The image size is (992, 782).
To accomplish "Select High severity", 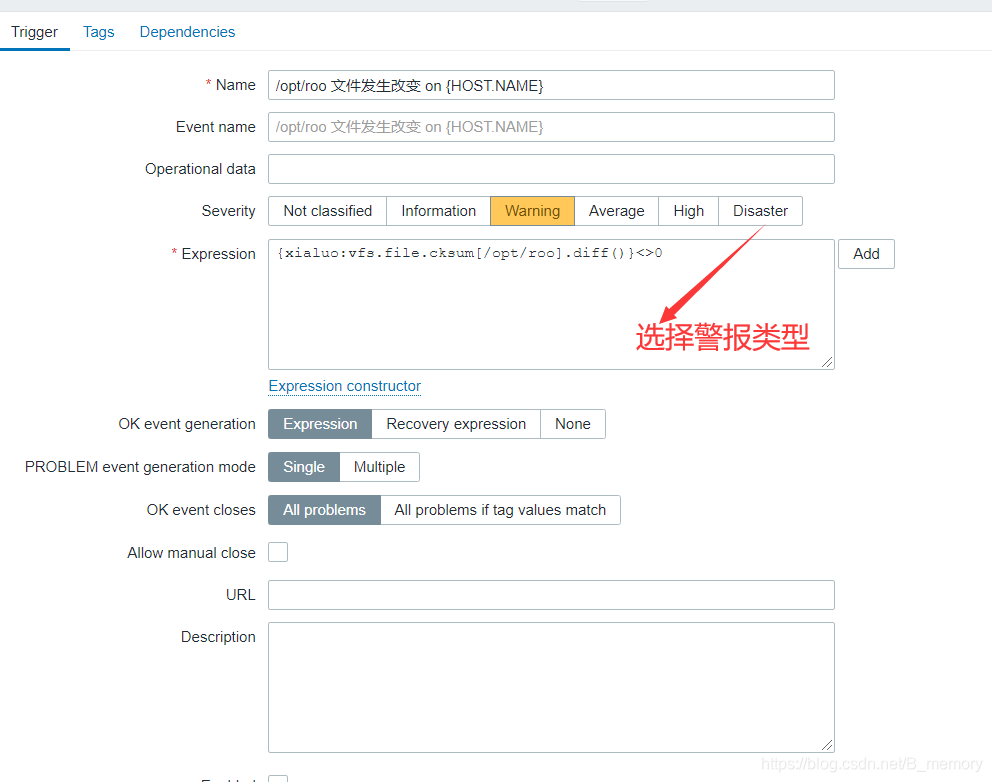I will coord(688,211).
